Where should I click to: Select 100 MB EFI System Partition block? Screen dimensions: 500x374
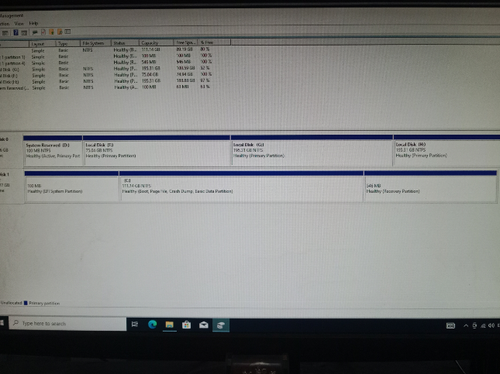coord(72,186)
